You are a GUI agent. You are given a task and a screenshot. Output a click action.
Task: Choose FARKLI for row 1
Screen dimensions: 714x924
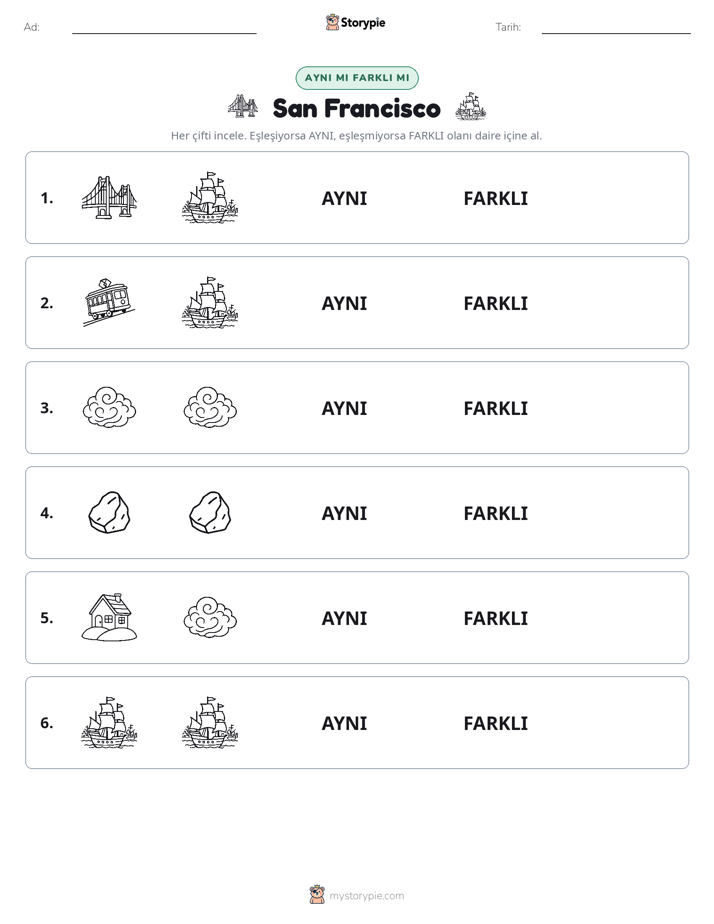point(495,199)
